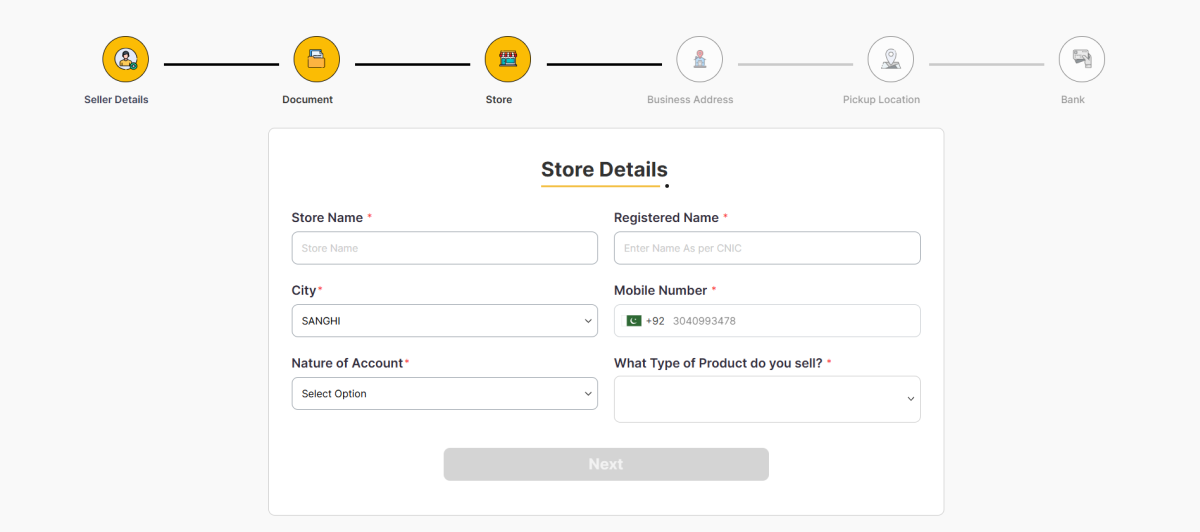Click the Mobile Number field

pyautogui.click(x=767, y=321)
